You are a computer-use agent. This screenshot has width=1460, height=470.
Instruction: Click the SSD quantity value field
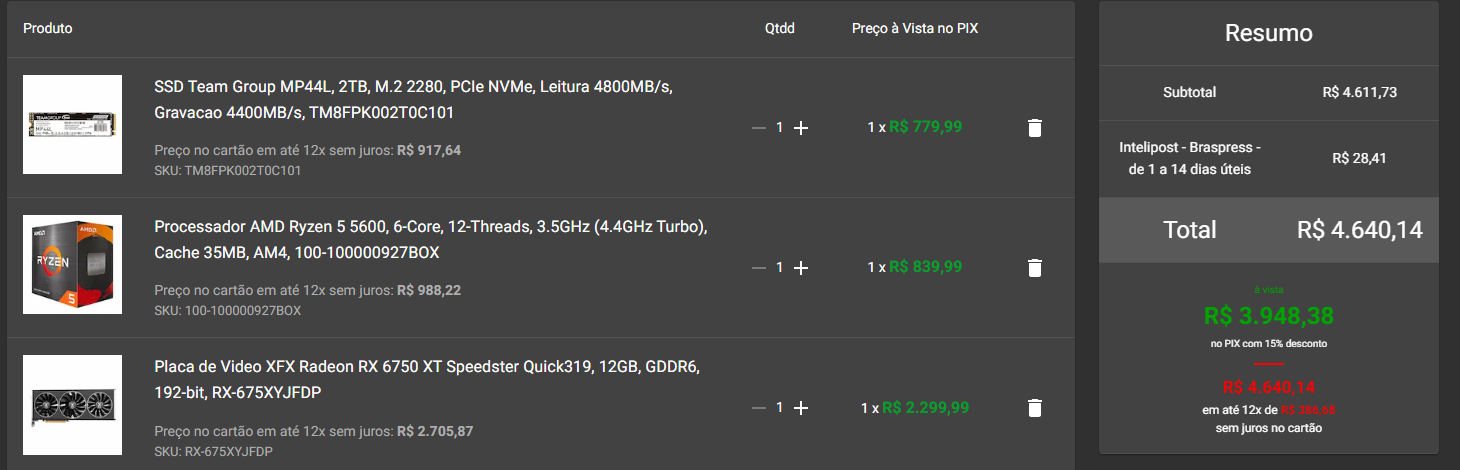point(780,128)
